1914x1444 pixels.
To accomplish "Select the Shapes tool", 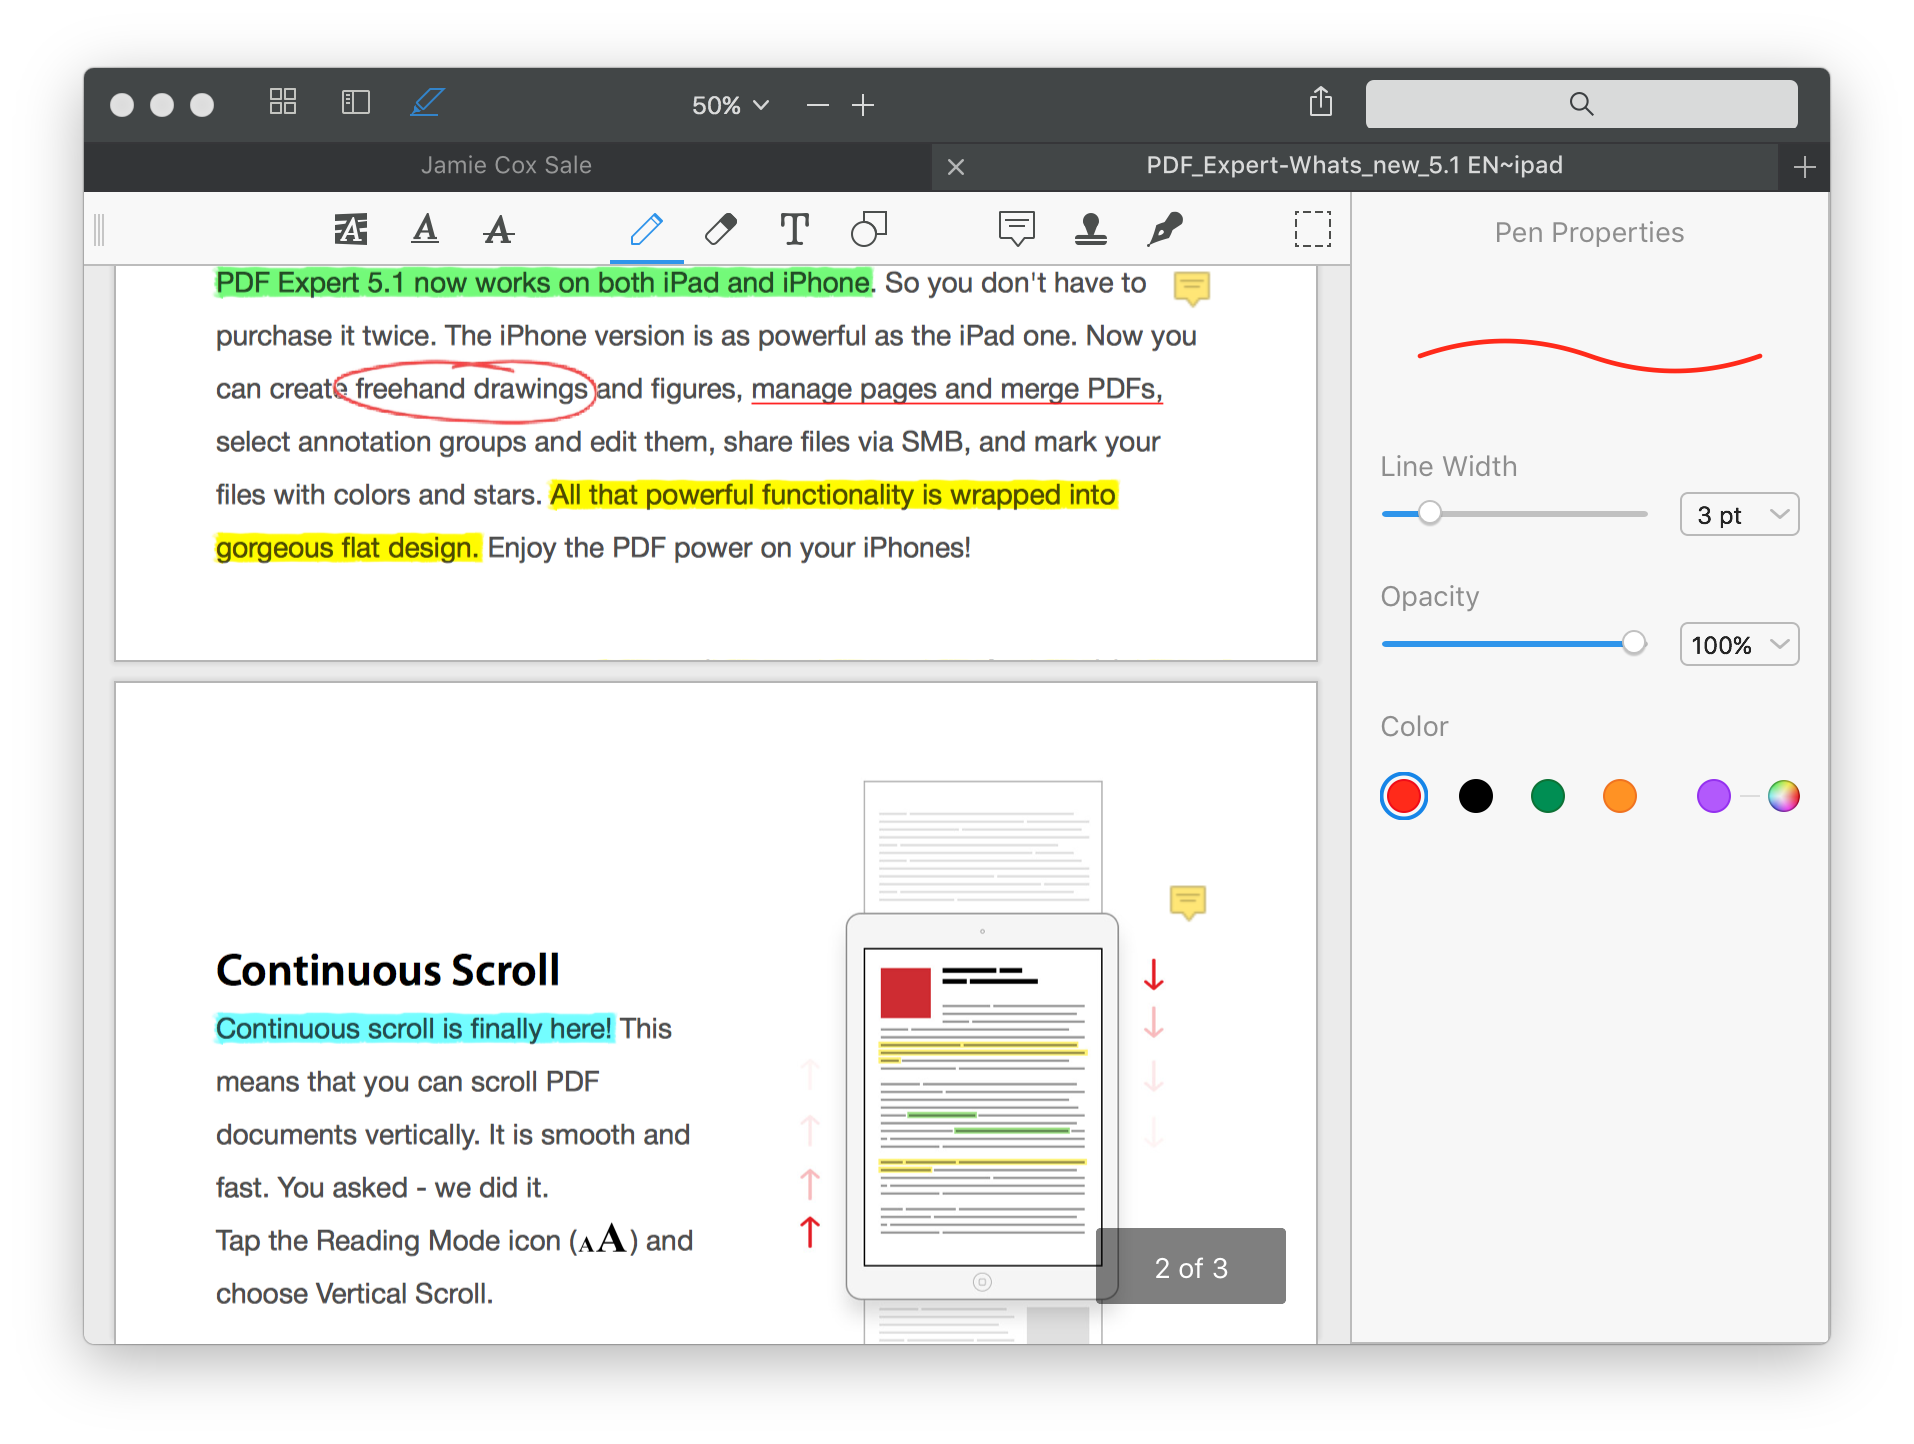I will pos(868,229).
